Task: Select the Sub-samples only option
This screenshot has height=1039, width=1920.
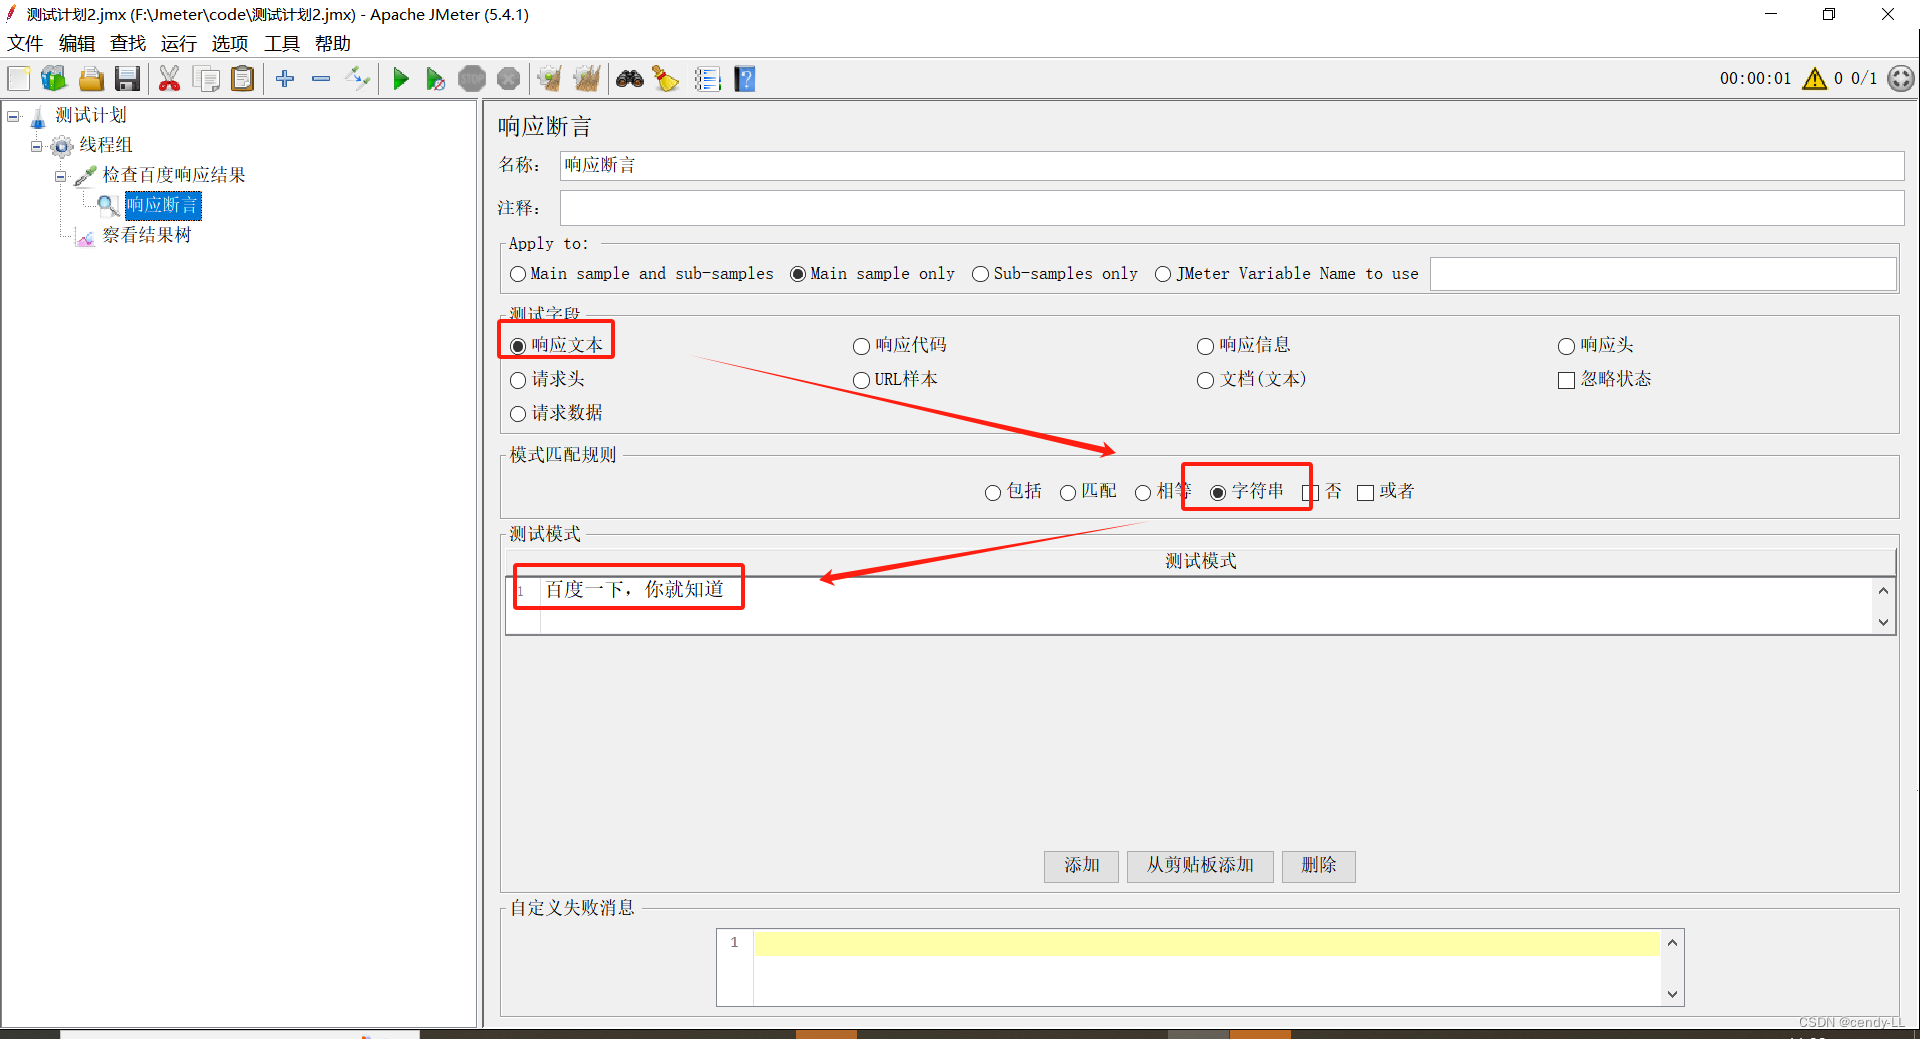Action: (x=980, y=273)
